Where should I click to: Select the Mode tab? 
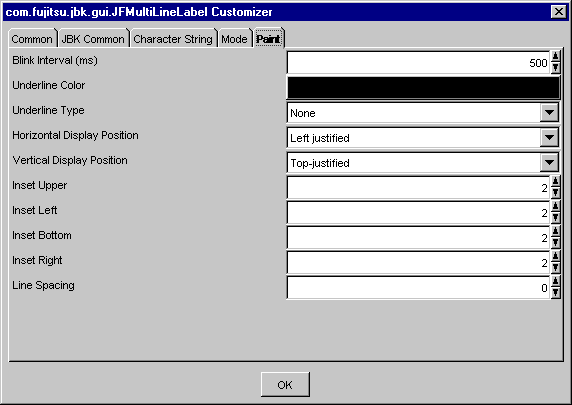tap(234, 39)
